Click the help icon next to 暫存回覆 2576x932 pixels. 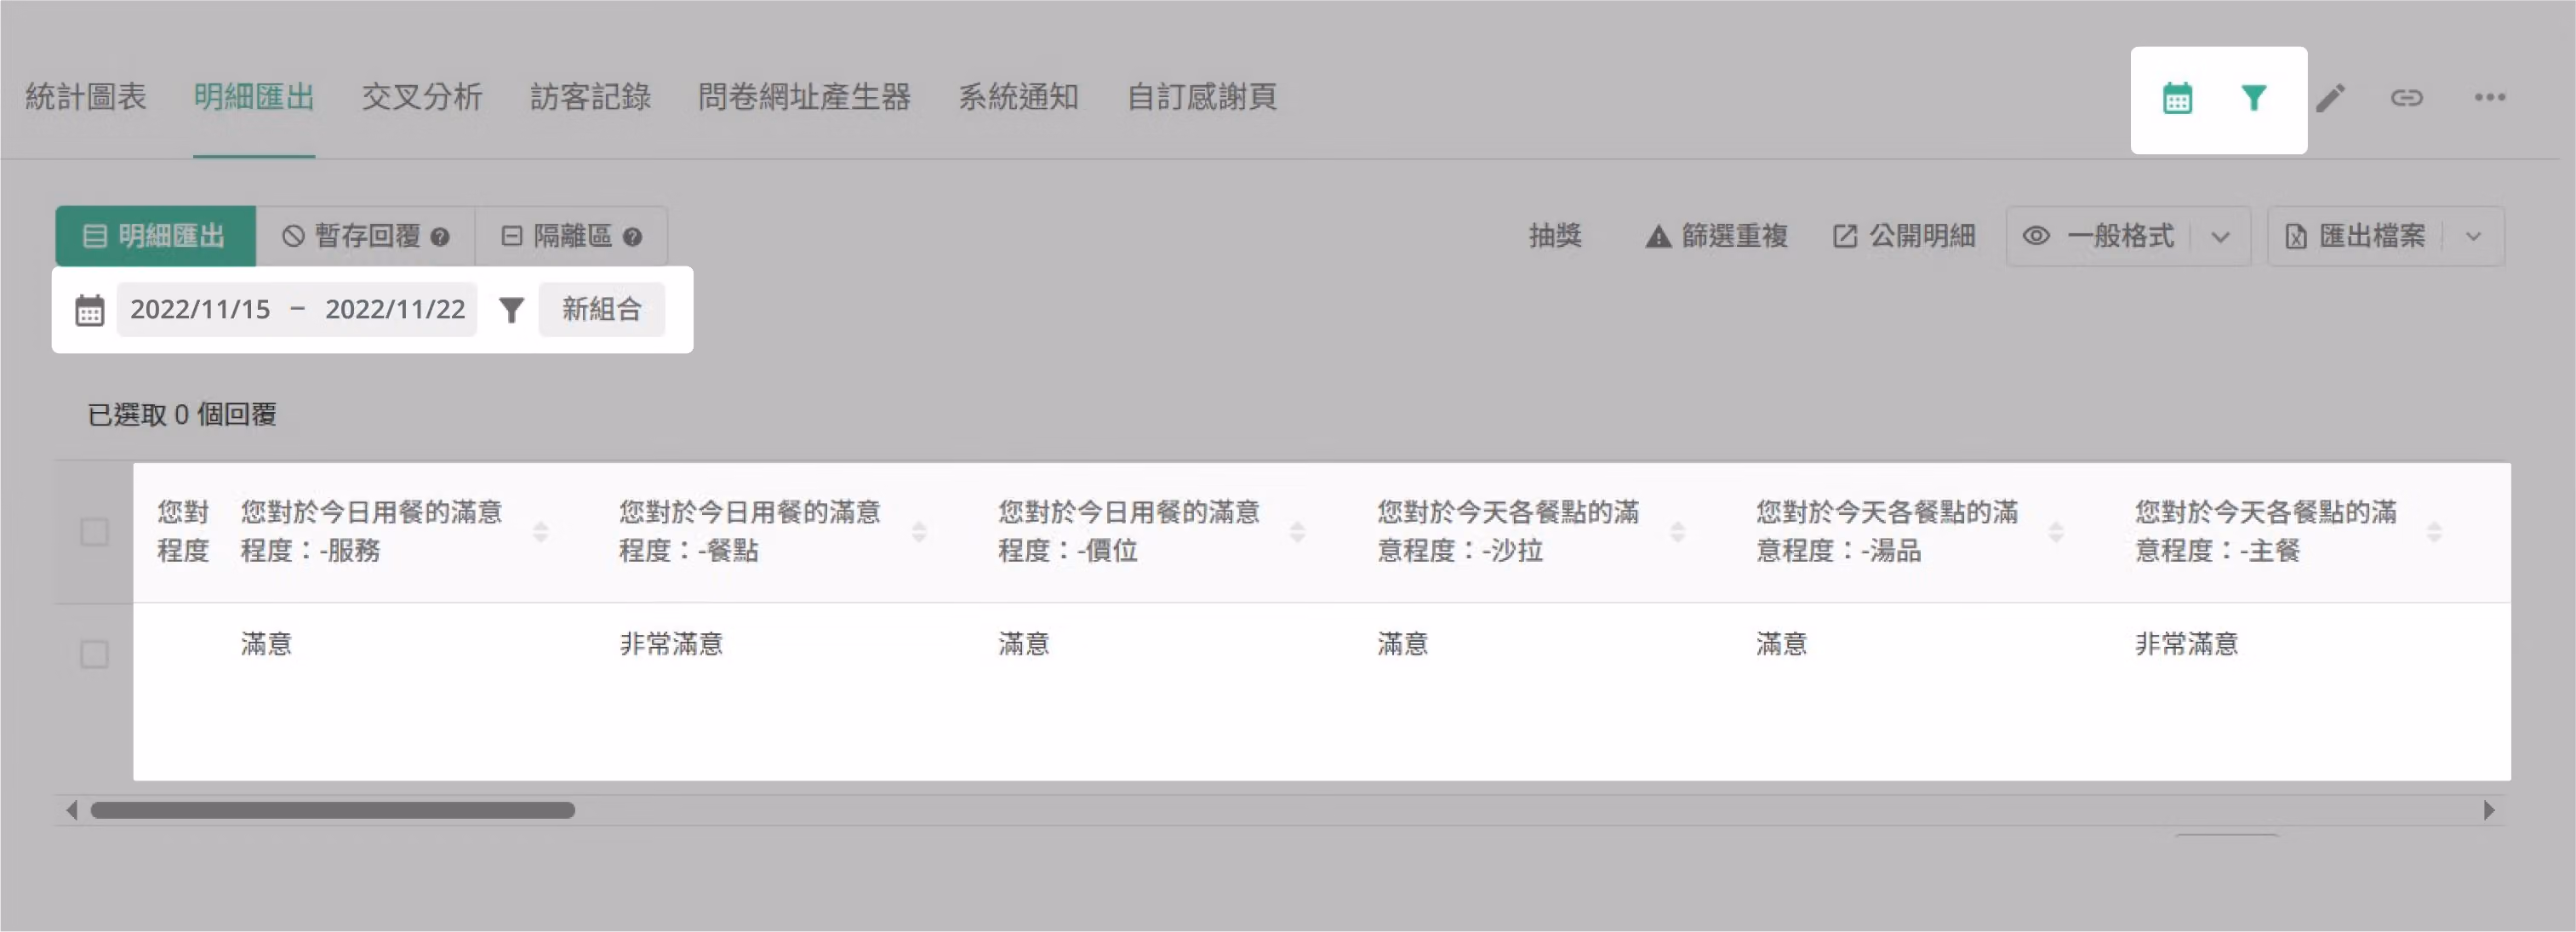click(x=440, y=237)
